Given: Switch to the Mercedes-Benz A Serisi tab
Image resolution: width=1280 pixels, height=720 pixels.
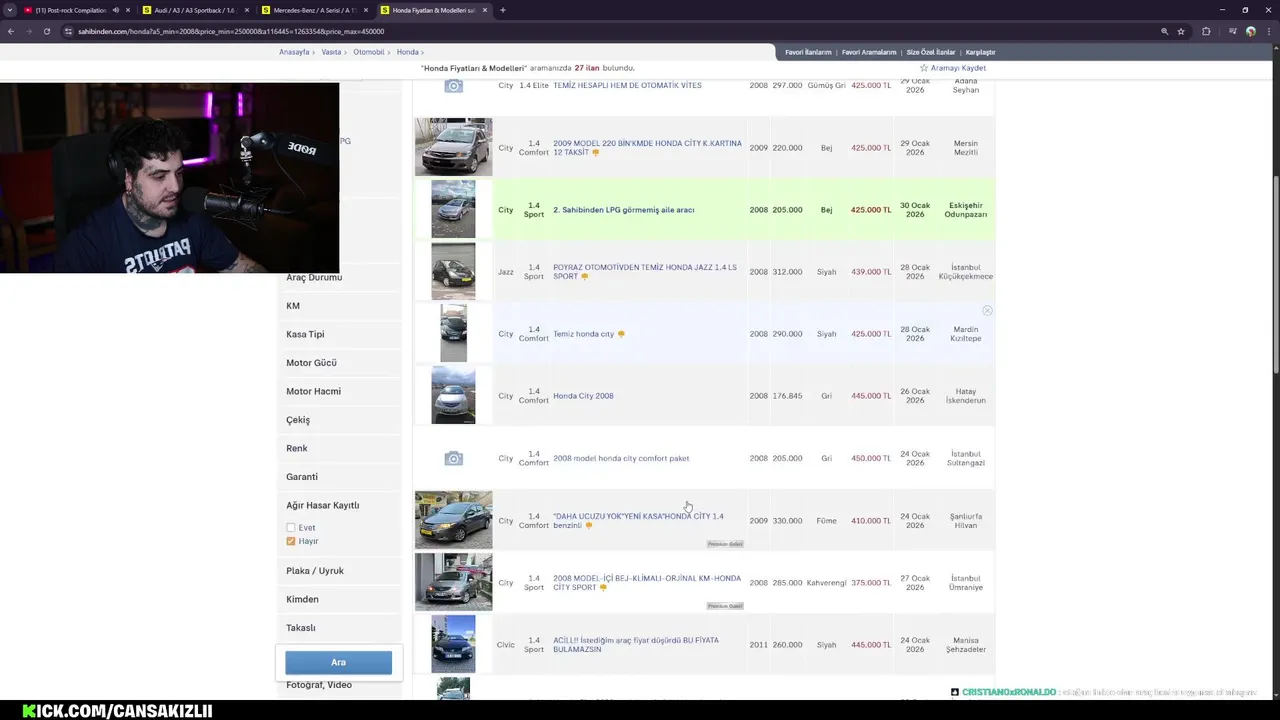Looking at the screenshot, I should (314, 10).
